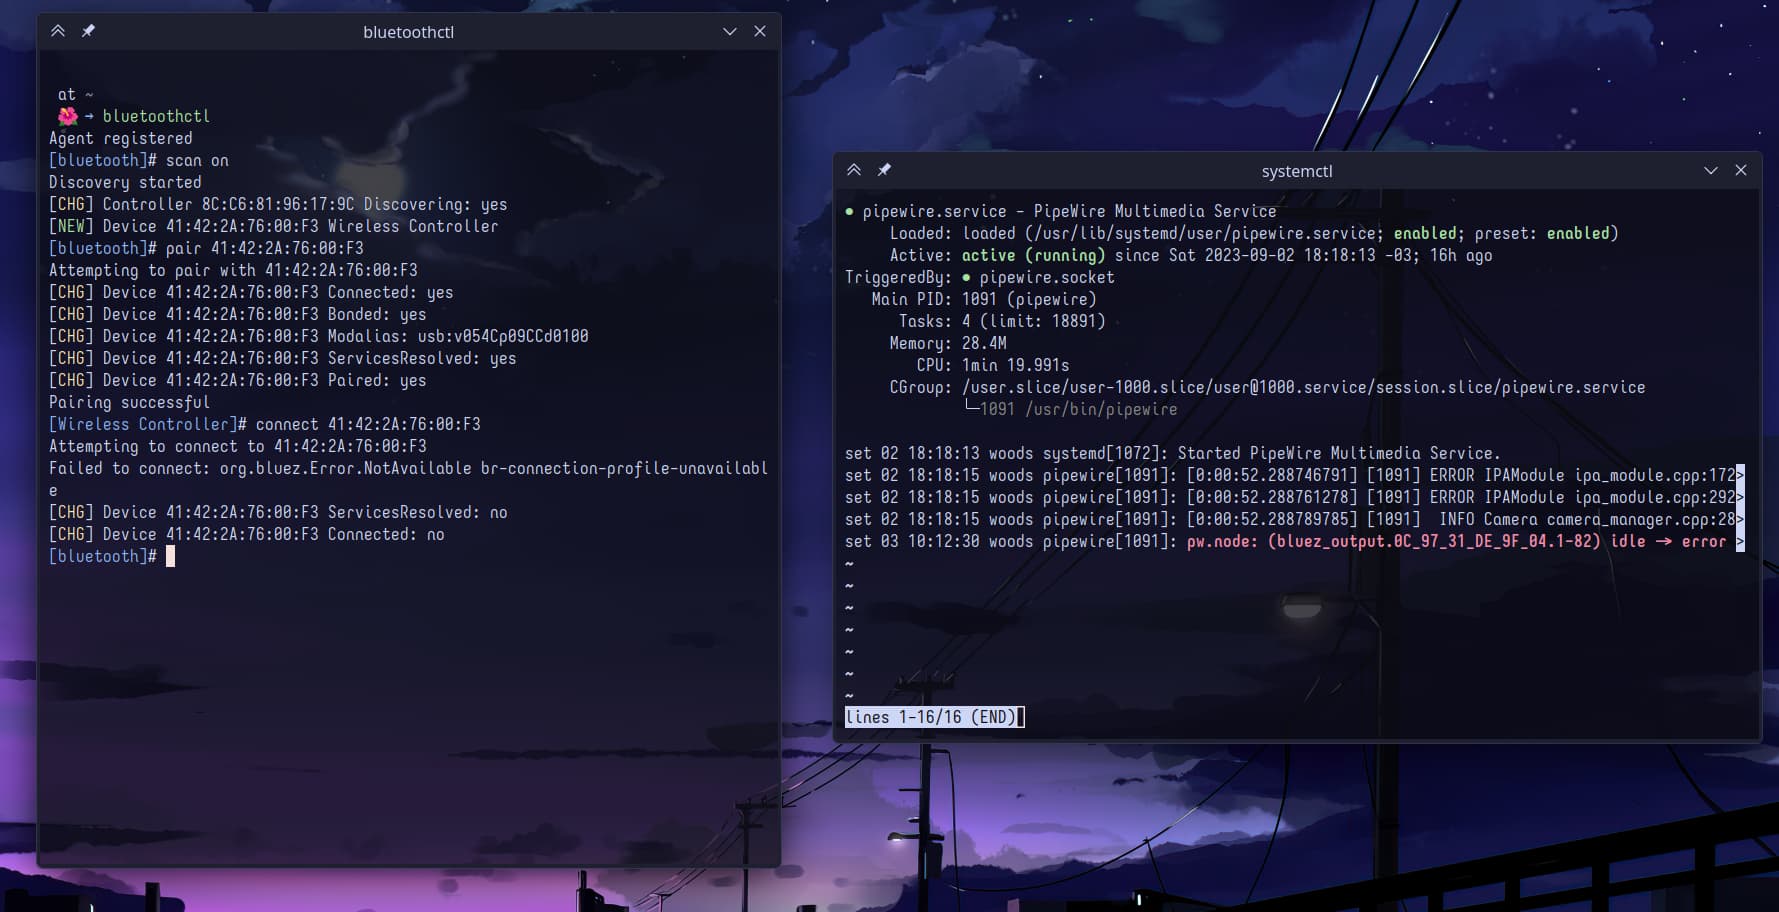Click the [NEW] tag before Wireless Controller device
The image size is (1779, 912).
click(71, 226)
